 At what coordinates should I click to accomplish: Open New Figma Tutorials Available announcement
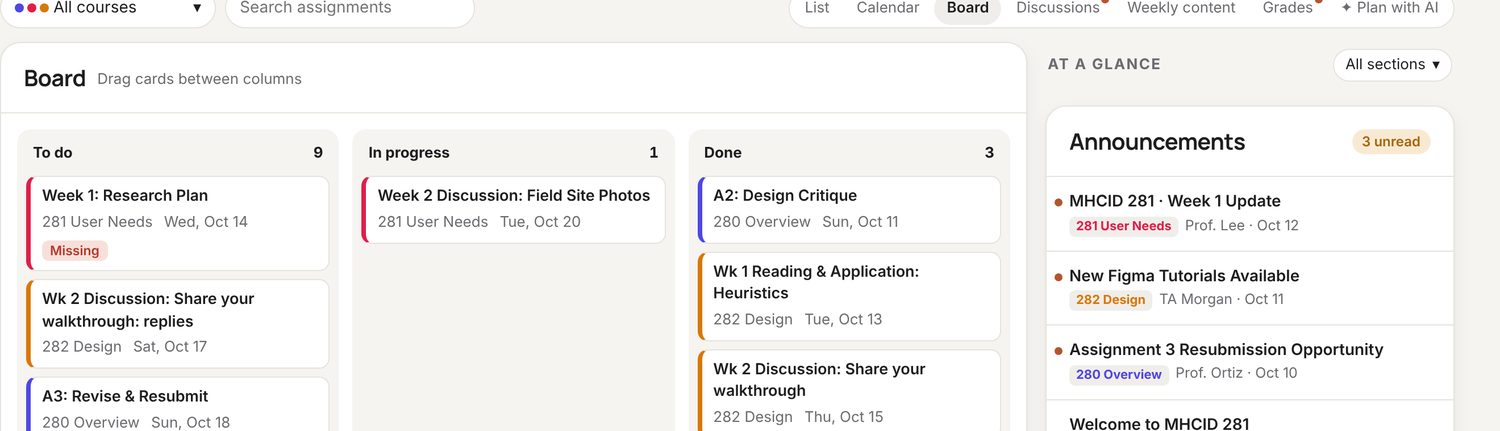(x=1250, y=288)
